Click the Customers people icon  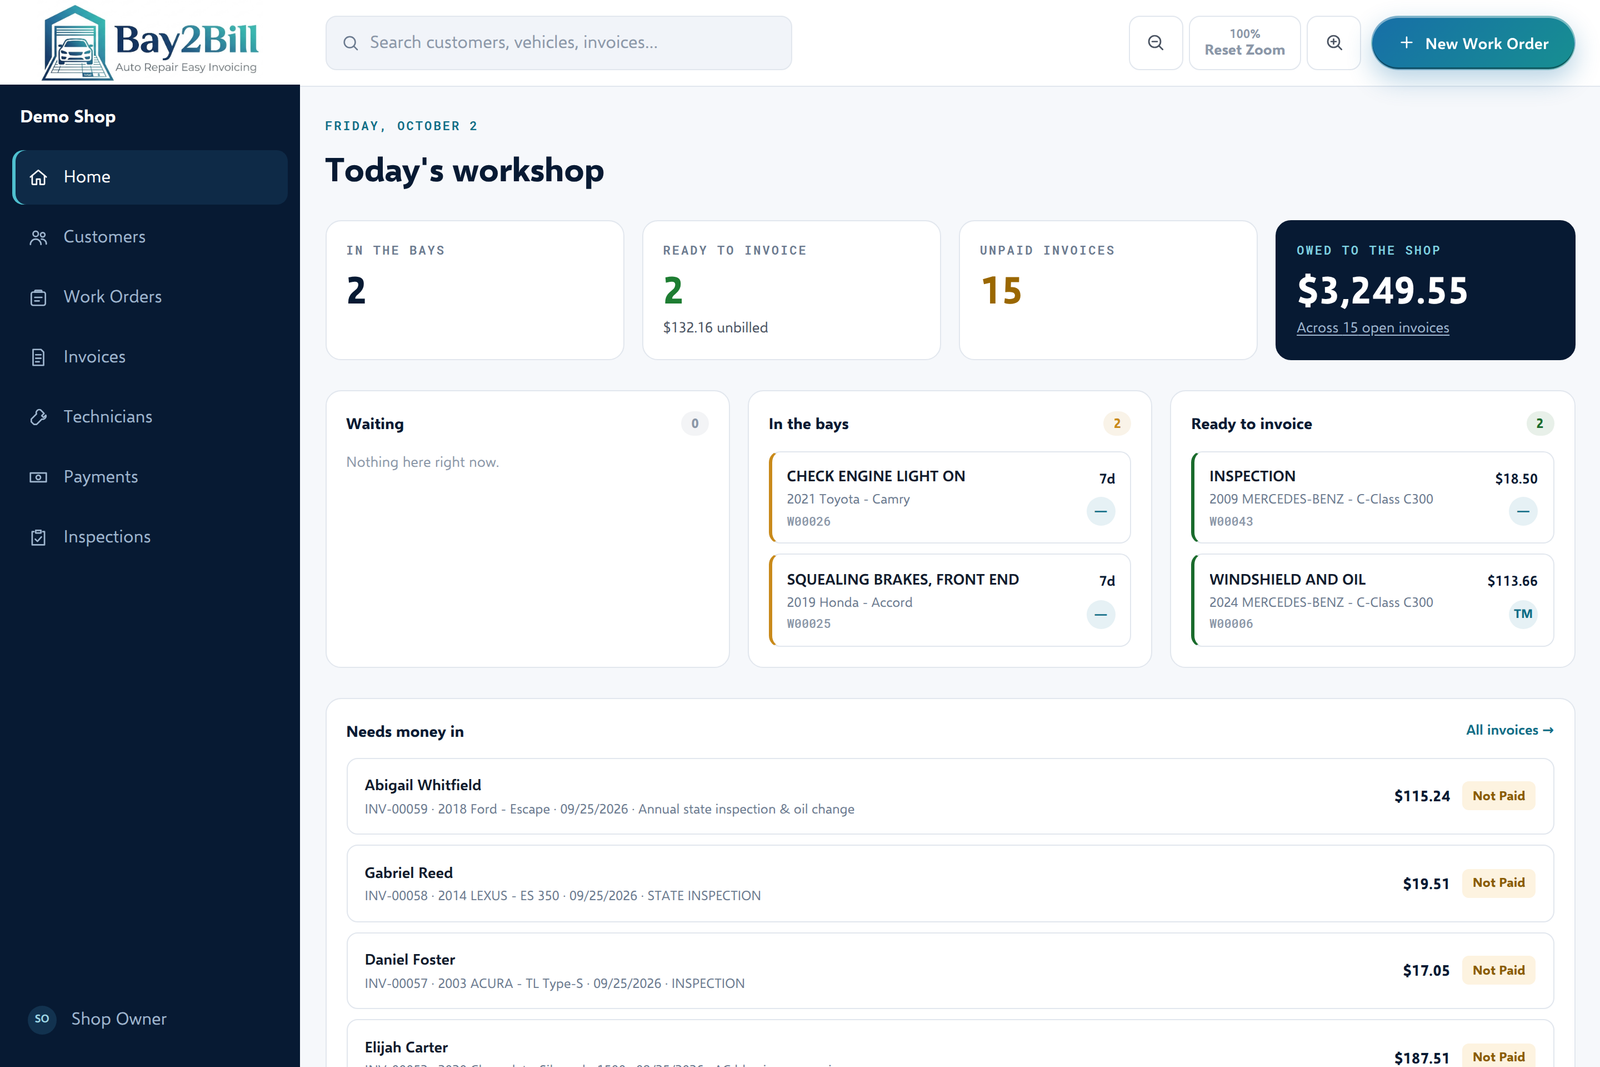pos(38,237)
